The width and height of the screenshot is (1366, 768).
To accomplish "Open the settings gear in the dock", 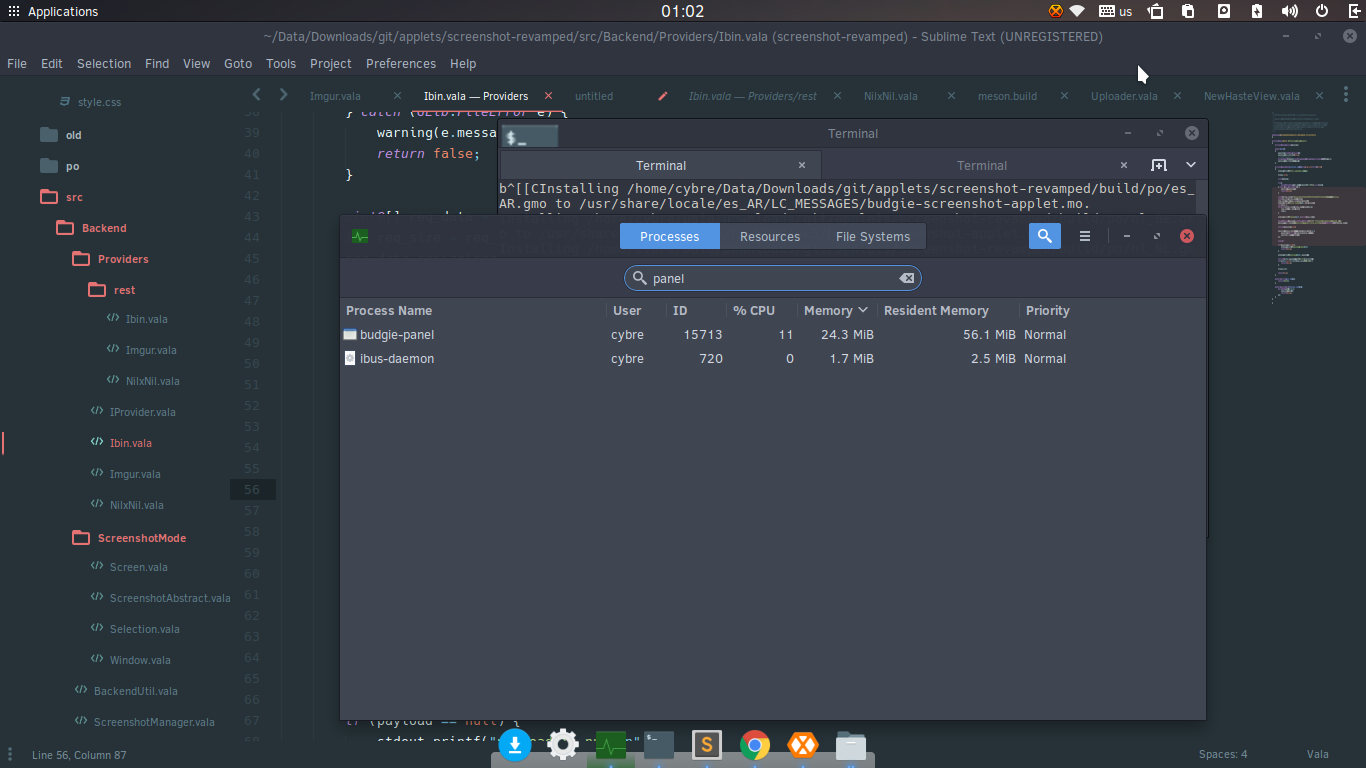I will pyautogui.click(x=563, y=745).
